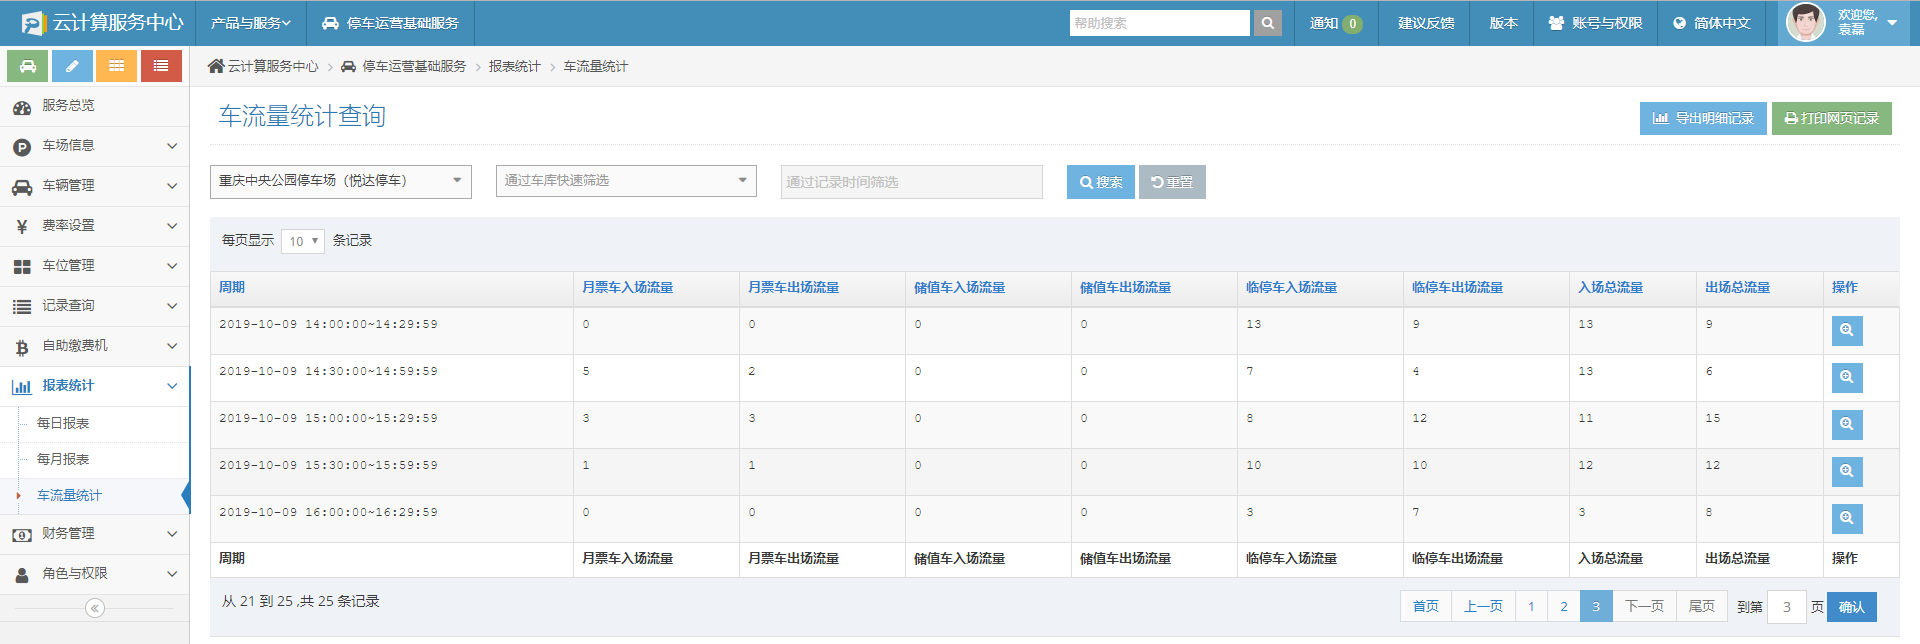Open the parking lot selection dropdown
The width and height of the screenshot is (1920, 644).
point(340,181)
